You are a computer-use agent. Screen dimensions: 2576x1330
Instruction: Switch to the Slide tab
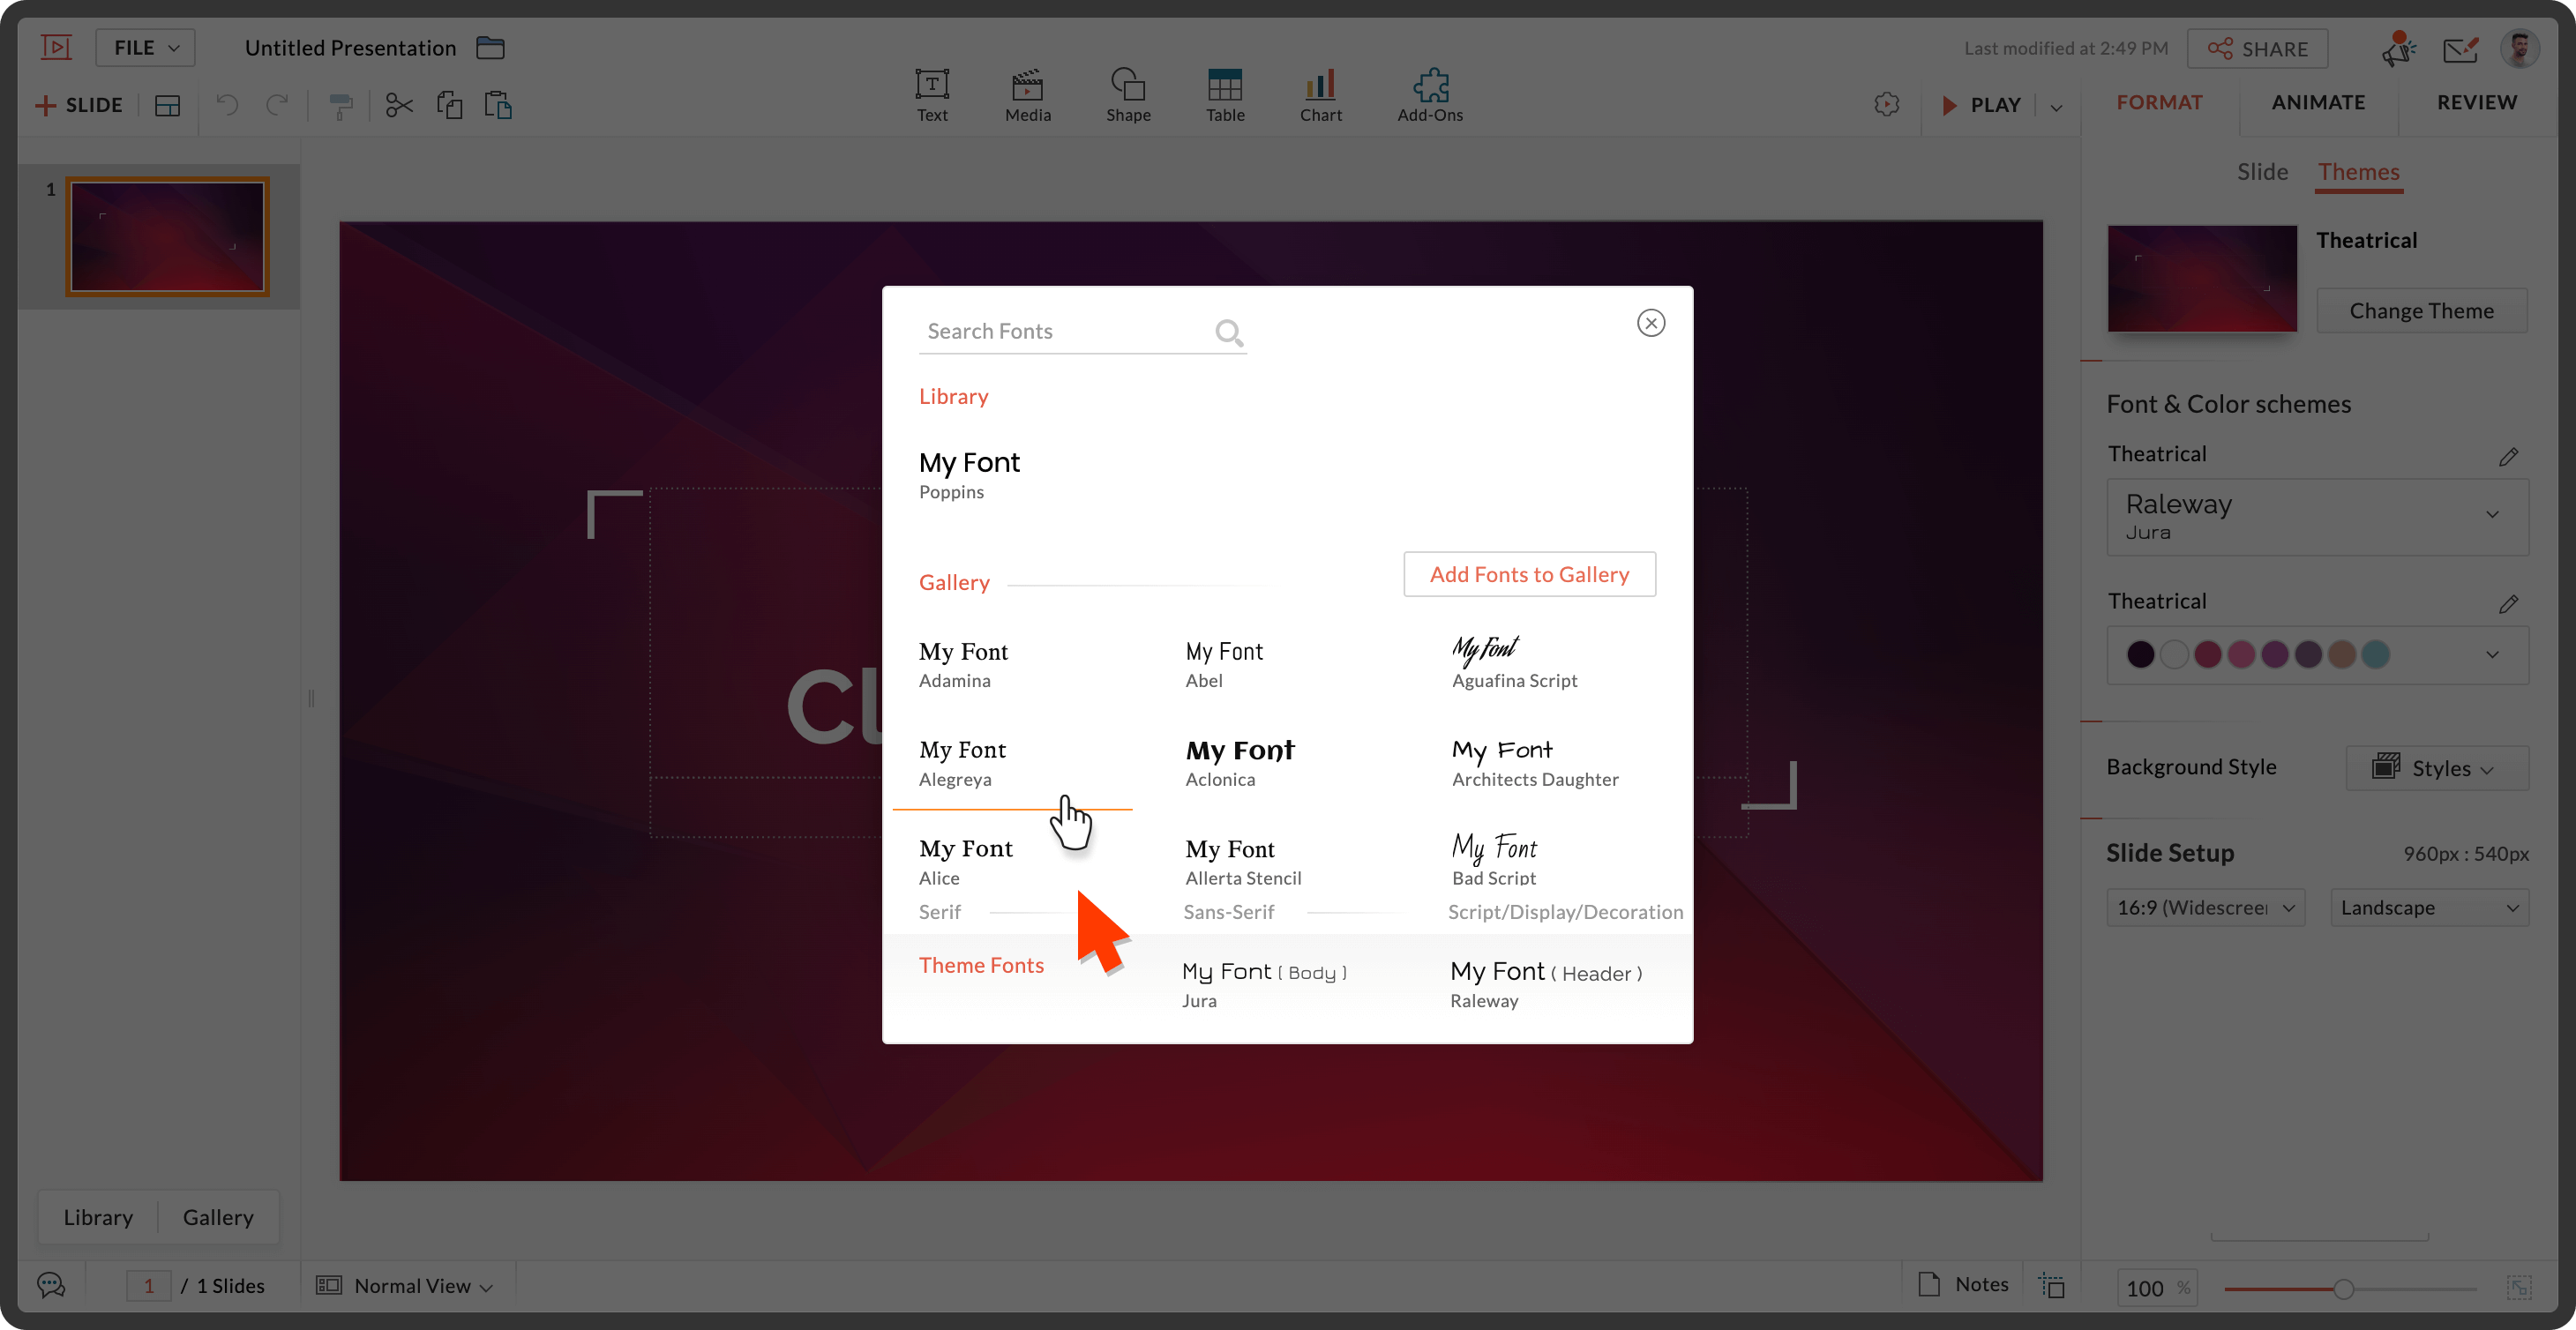pyautogui.click(x=2262, y=172)
